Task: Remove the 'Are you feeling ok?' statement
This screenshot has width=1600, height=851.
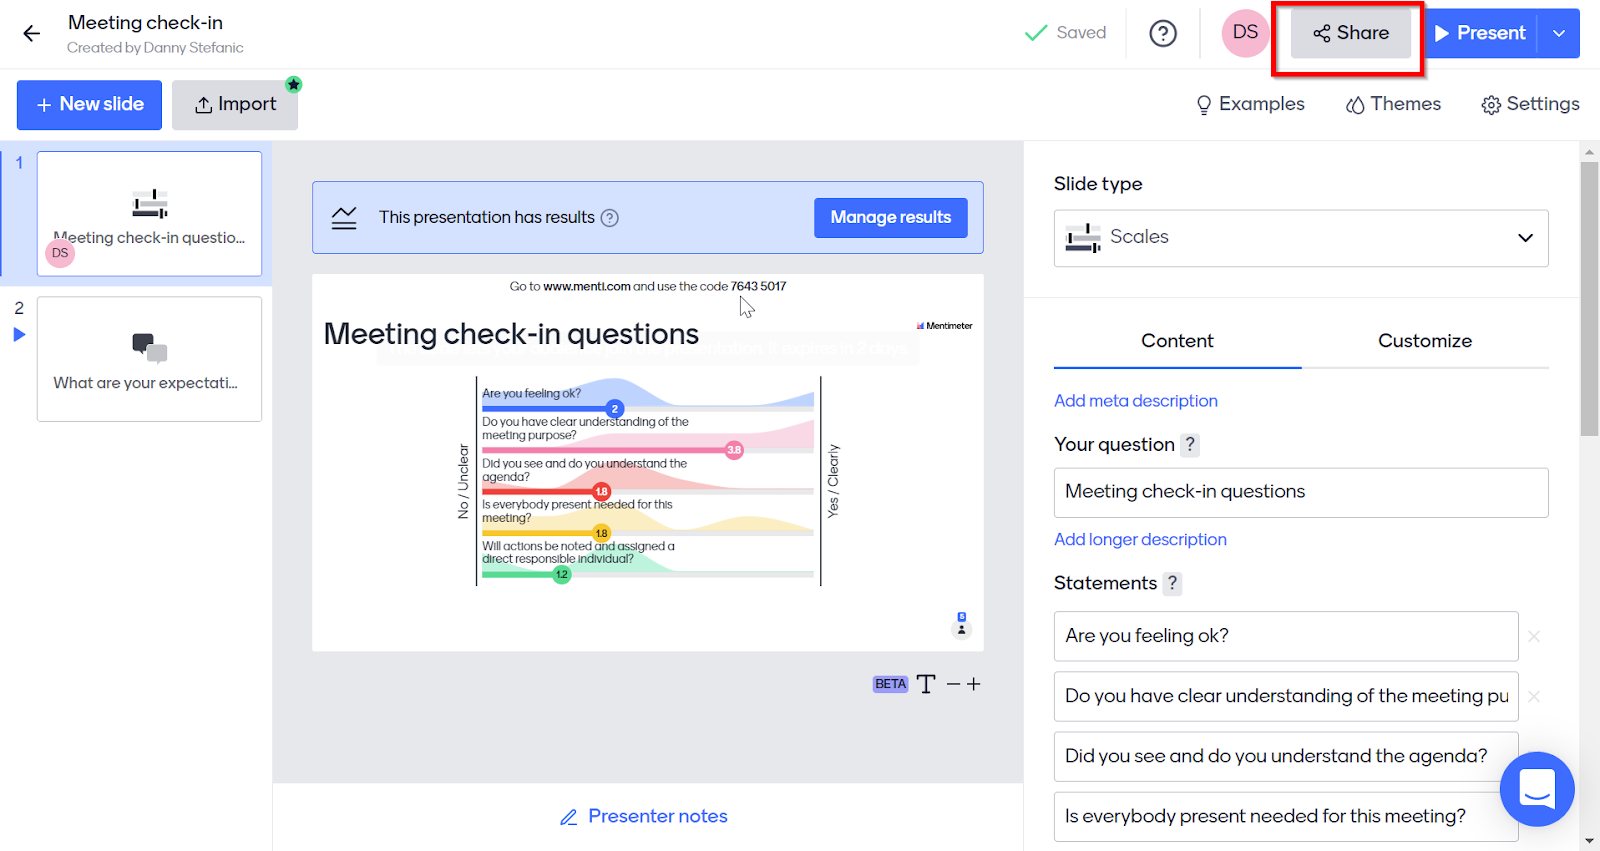Action: tap(1534, 636)
